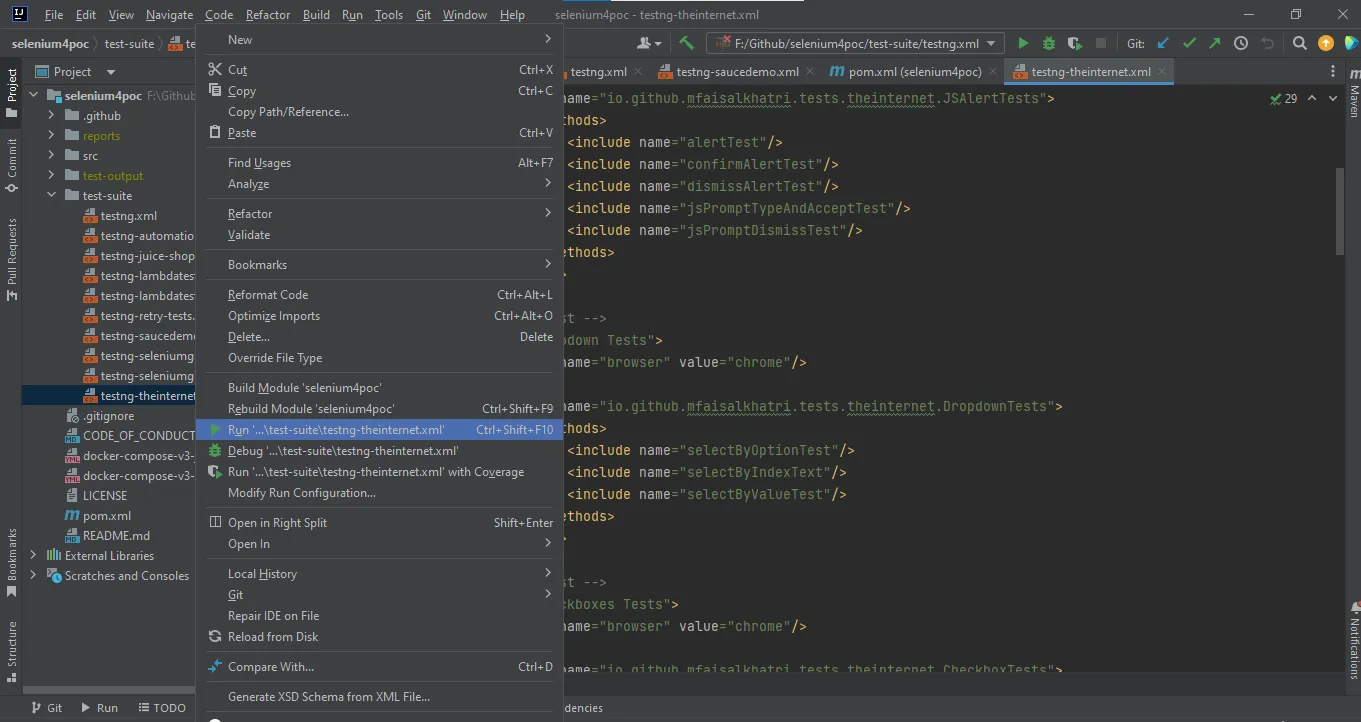Select Reload from Disk menu entry
The width and height of the screenshot is (1361, 722).
[379, 637]
